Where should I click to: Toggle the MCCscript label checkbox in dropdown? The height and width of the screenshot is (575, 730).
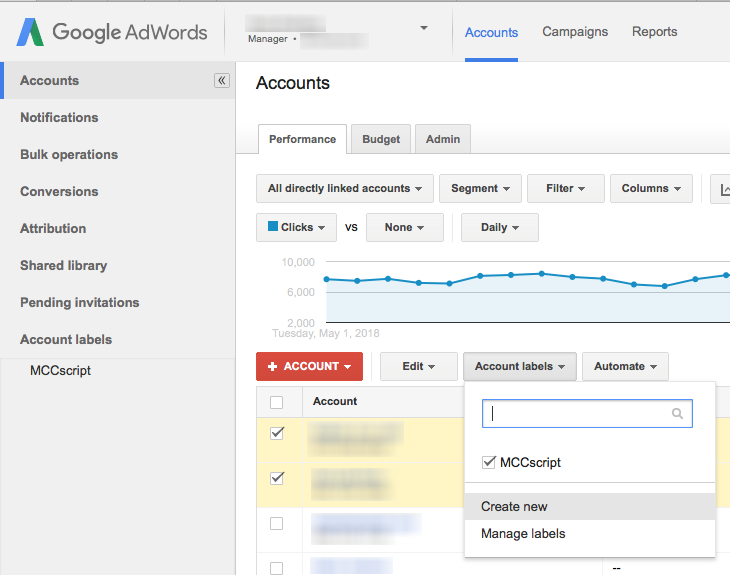(x=488, y=462)
